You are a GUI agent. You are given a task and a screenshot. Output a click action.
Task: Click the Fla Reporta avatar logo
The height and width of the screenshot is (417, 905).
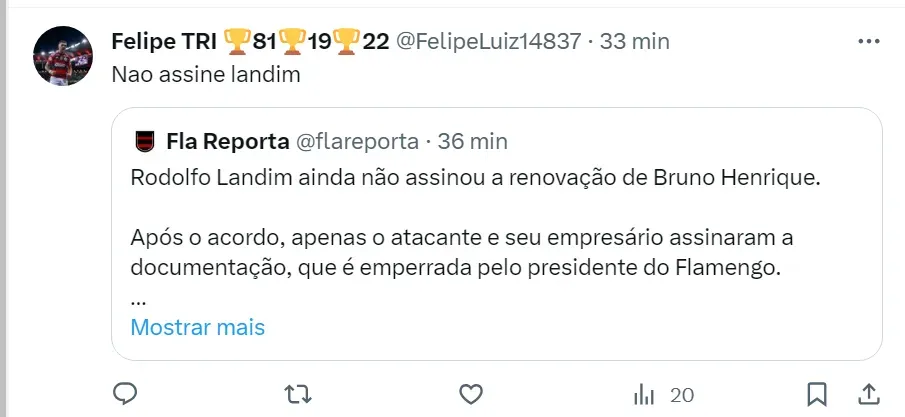(x=145, y=140)
